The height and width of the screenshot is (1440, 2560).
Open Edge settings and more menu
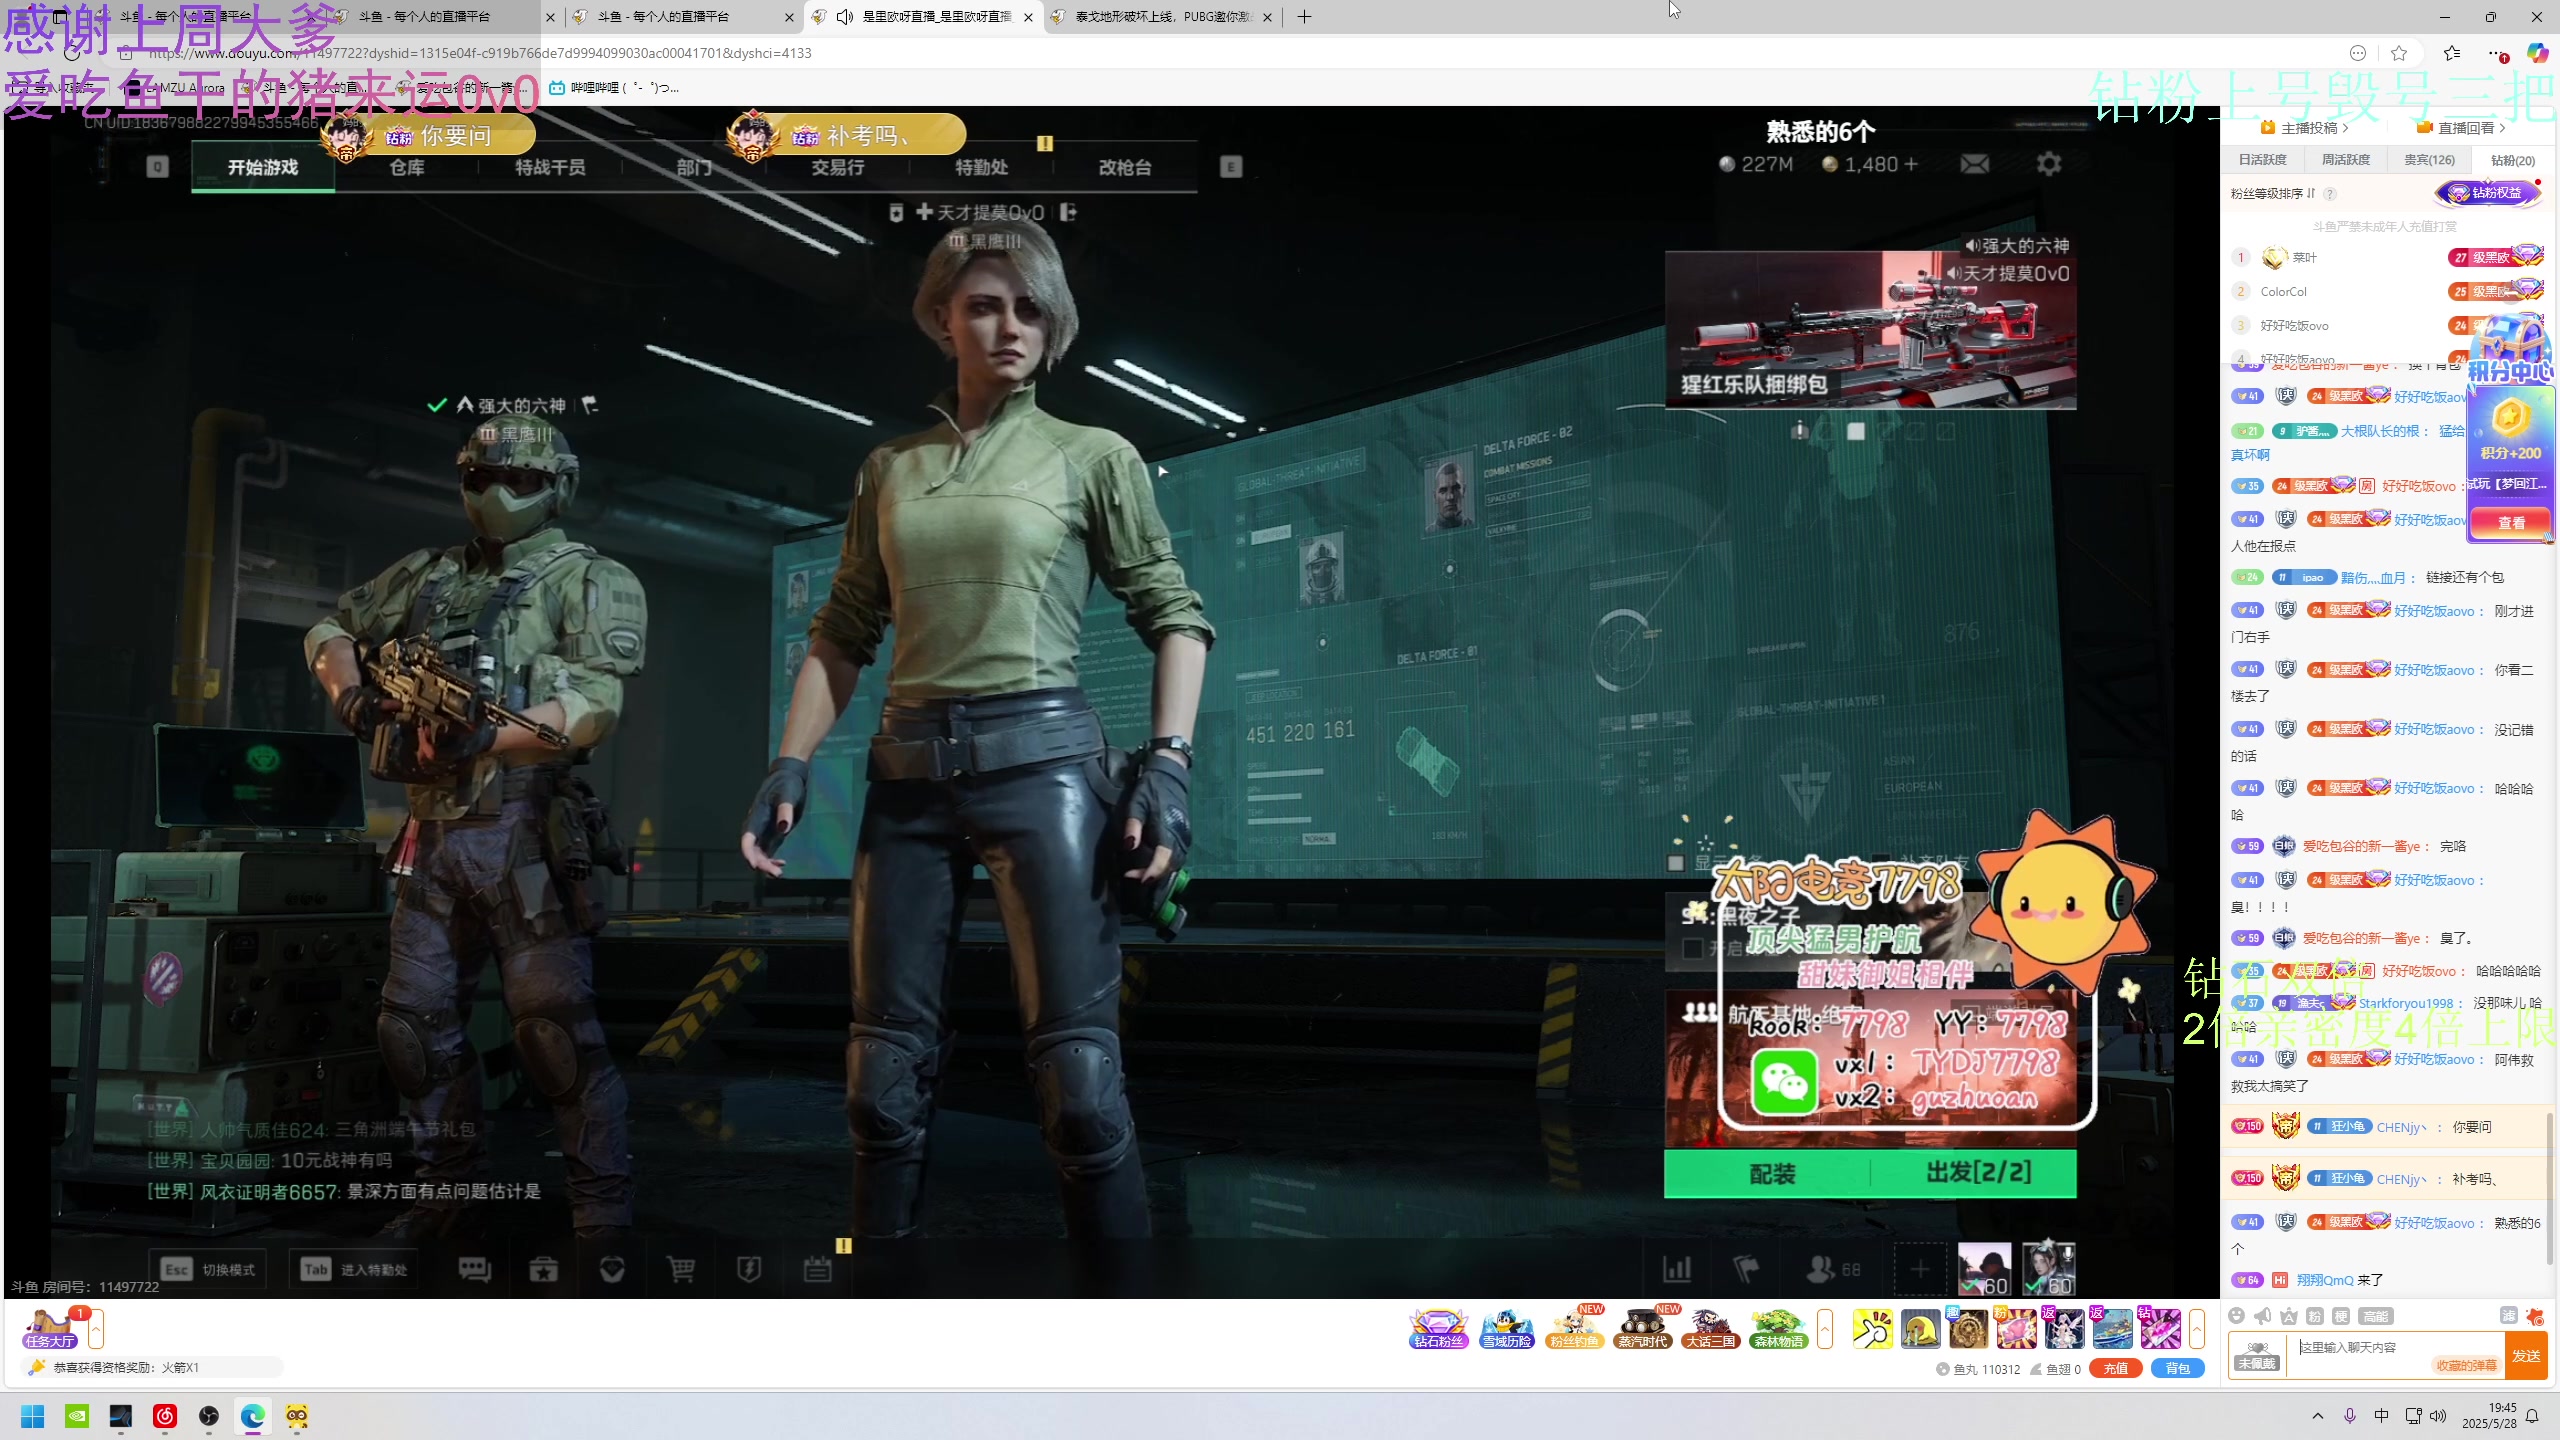click(2497, 53)
